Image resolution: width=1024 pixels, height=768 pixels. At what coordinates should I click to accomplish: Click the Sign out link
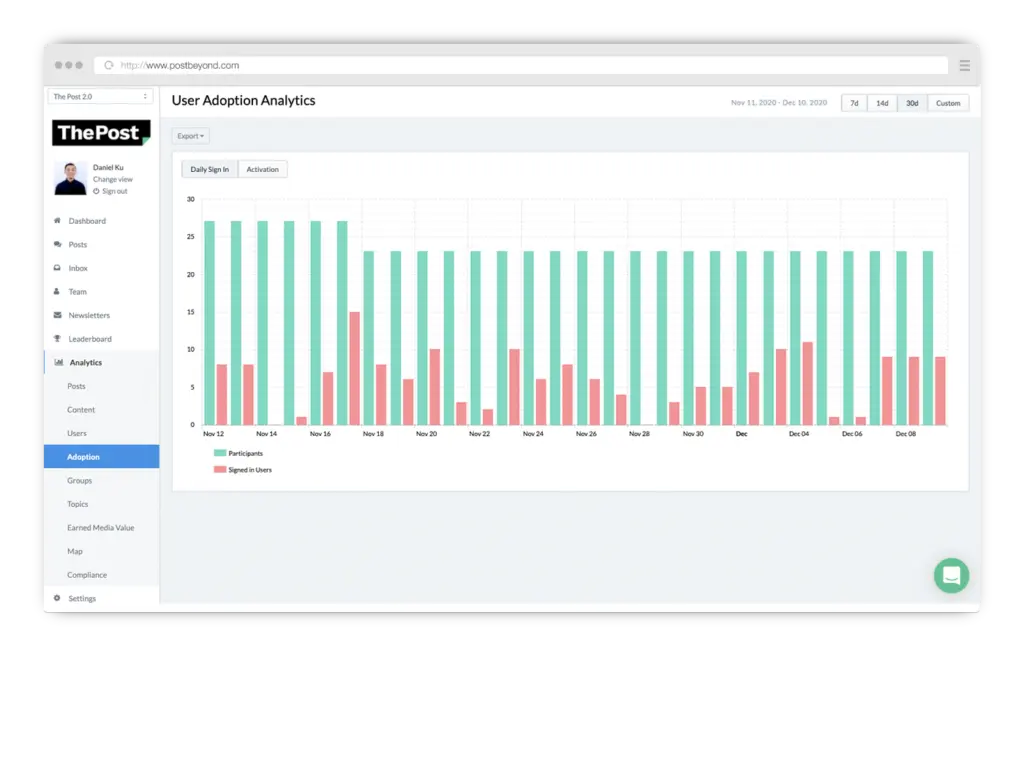click(113, 191)
